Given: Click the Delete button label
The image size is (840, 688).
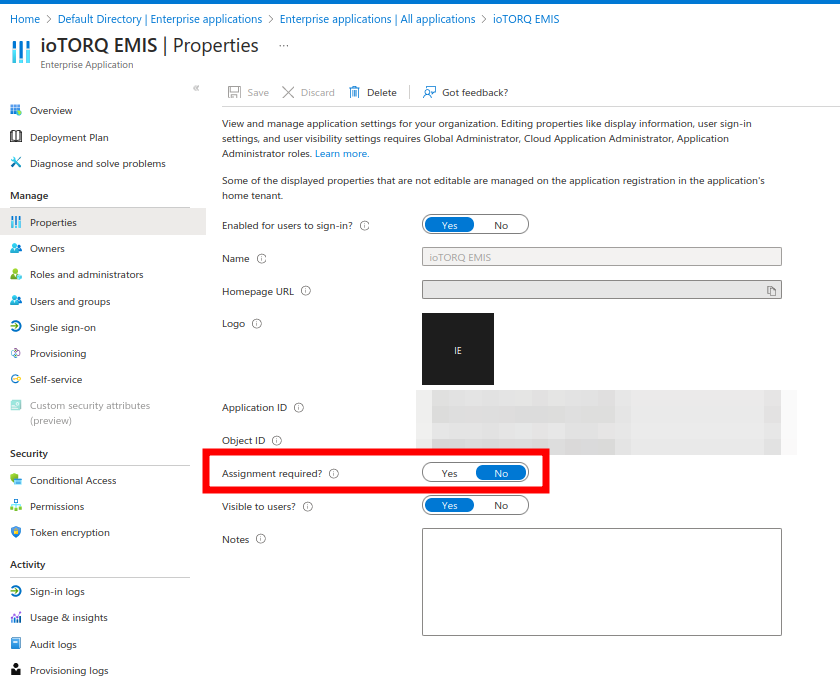Looking at the screenshot, I should coord(382,93).
